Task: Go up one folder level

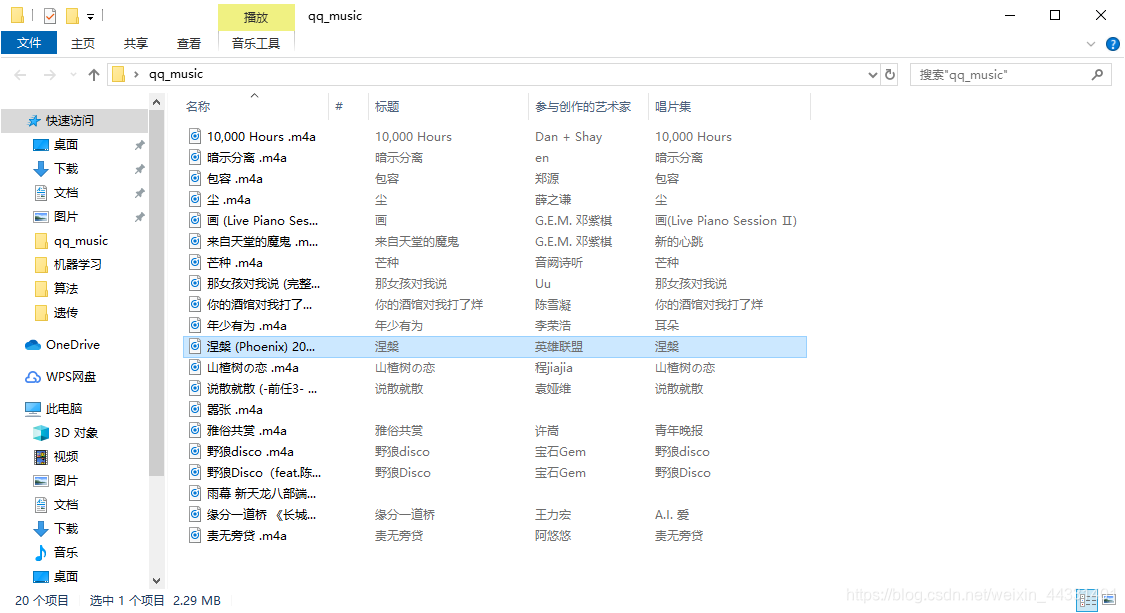Action: tap(94, 75)
